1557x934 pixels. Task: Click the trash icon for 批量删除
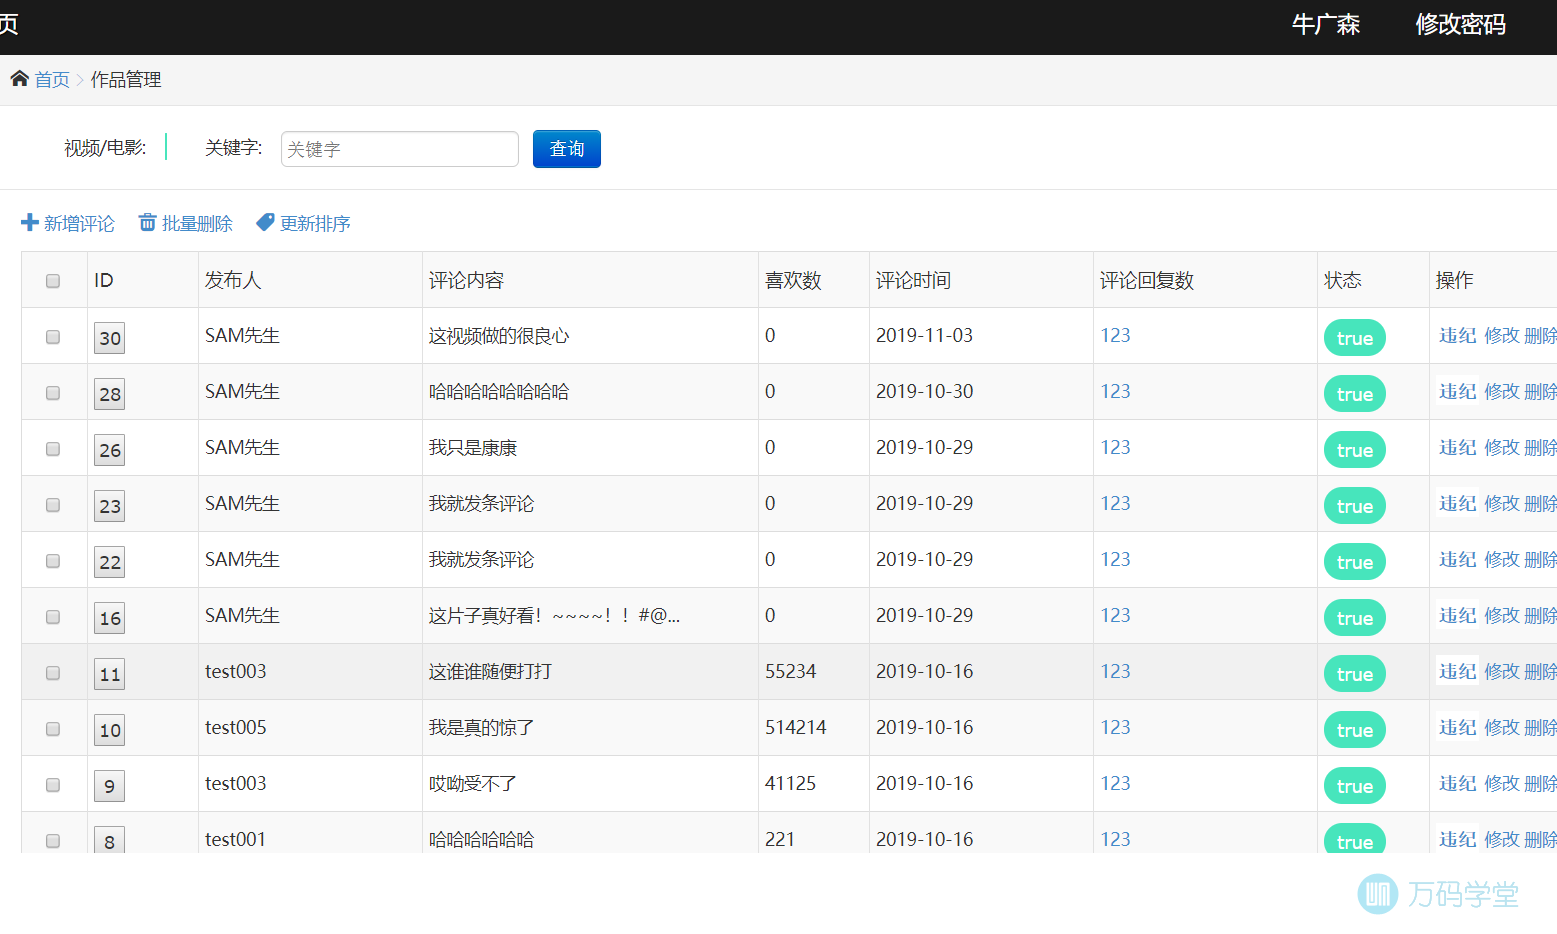[x=147, y=222]
